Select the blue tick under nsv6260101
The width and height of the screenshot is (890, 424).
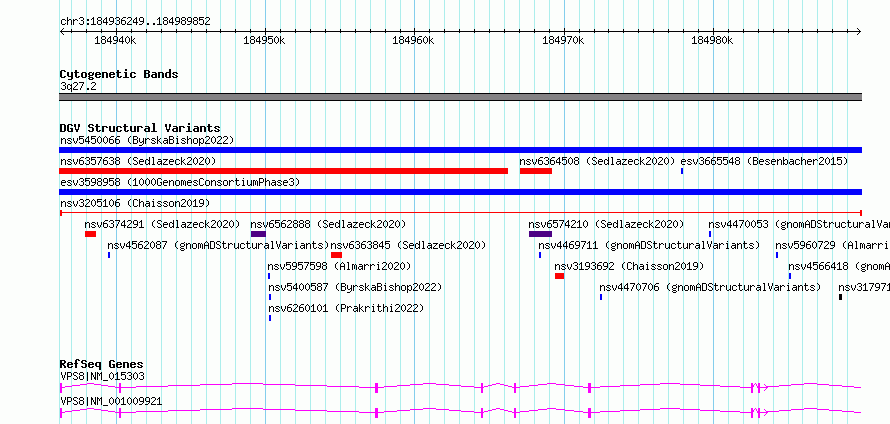[270, 318]
